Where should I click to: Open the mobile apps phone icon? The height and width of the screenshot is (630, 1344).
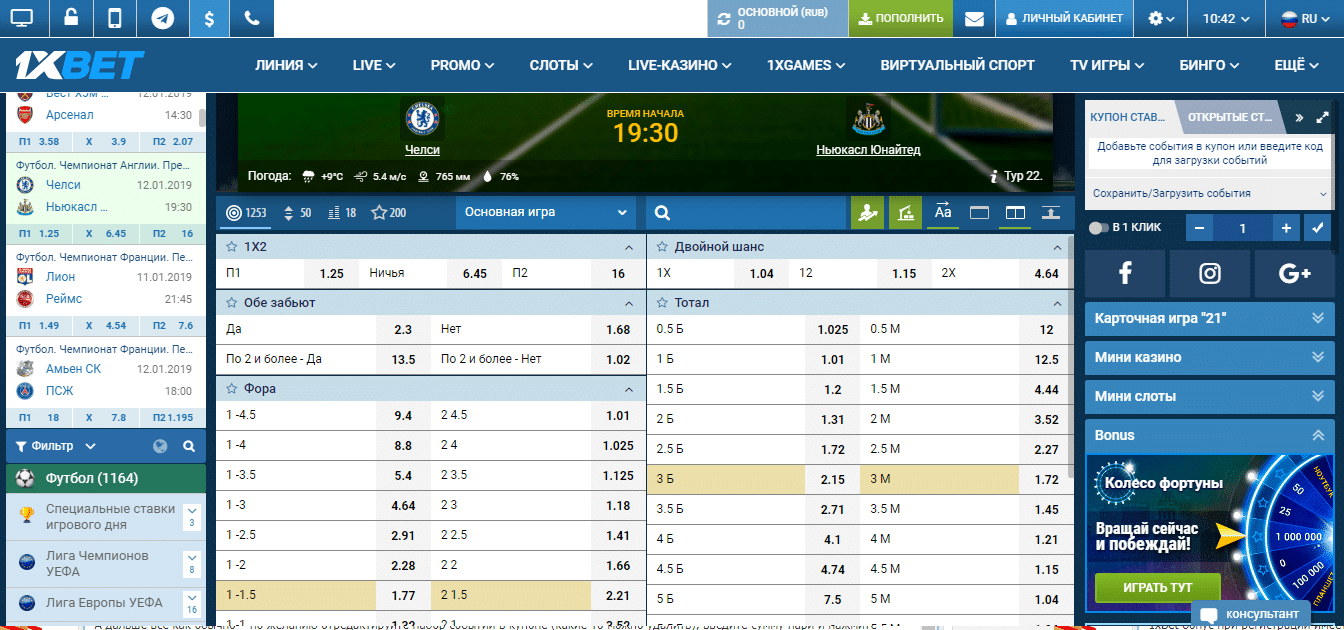click(x=115, y=18)
